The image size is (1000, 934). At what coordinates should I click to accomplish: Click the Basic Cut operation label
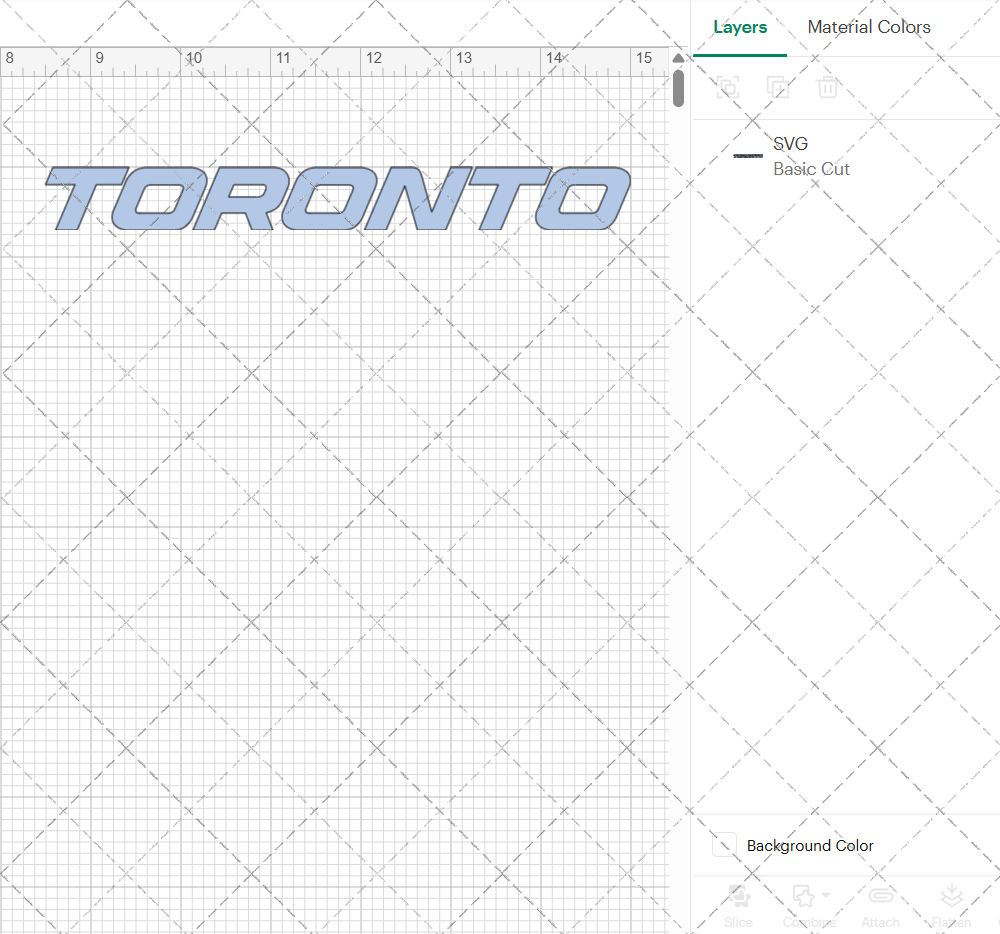(x=811, y=169)
